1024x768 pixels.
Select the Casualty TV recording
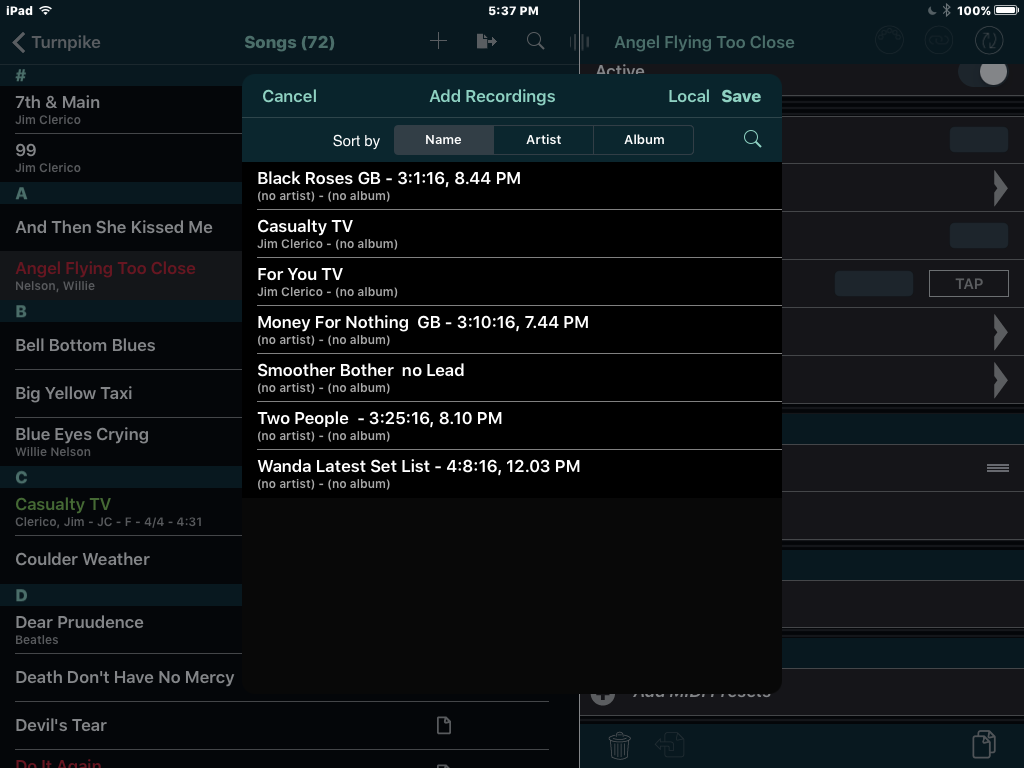pos(510,234)
